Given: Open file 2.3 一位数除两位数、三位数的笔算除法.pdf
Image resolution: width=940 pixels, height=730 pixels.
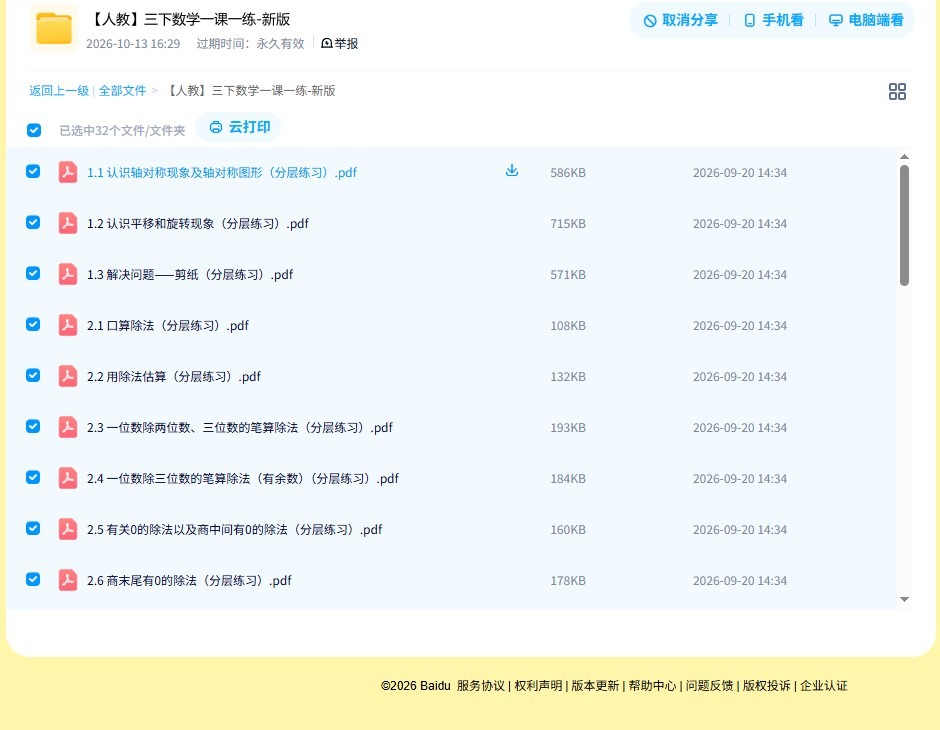Looking at the screenshot, I should point(240,427).
